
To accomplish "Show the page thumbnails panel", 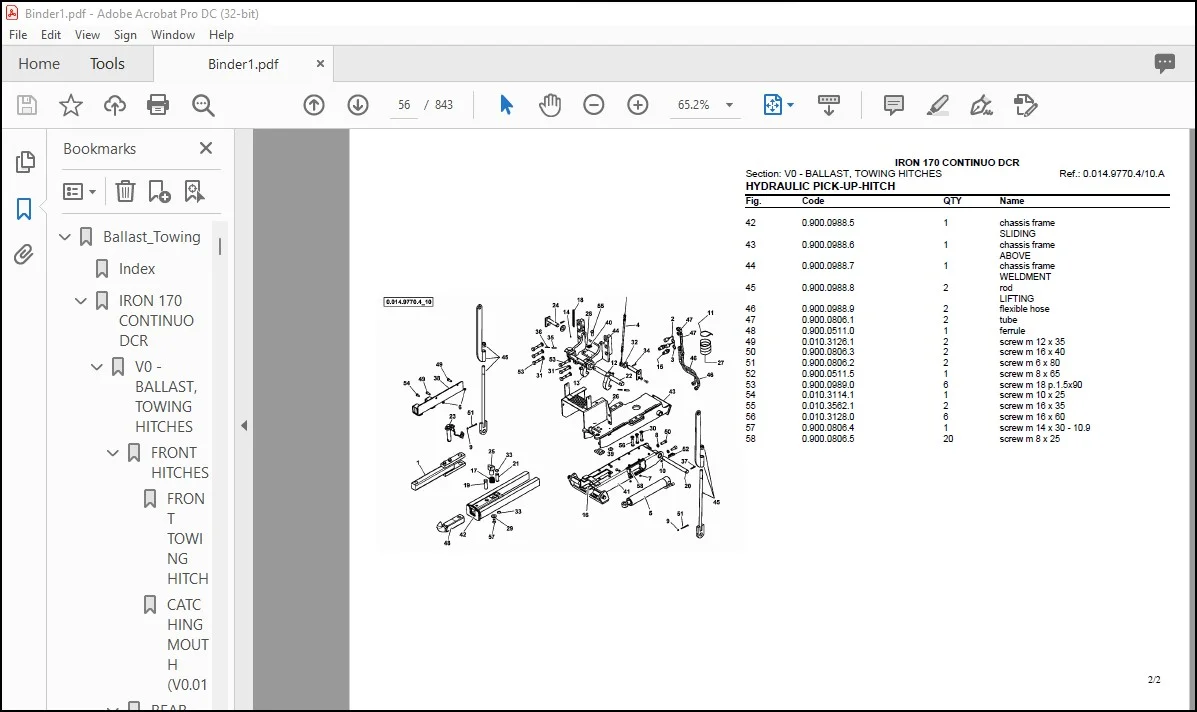I will (24, 162).
